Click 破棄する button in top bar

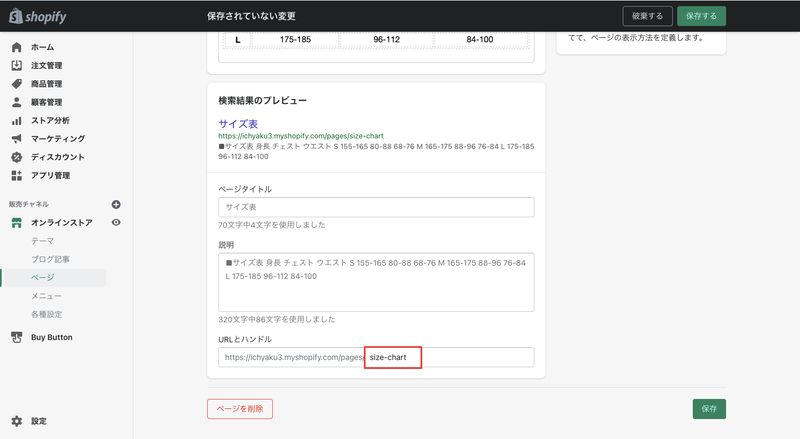647,16
